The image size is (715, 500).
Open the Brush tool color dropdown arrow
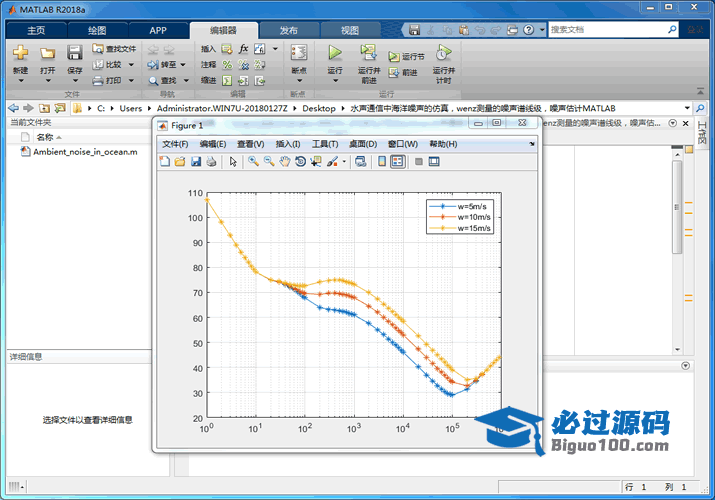[345, 162]
